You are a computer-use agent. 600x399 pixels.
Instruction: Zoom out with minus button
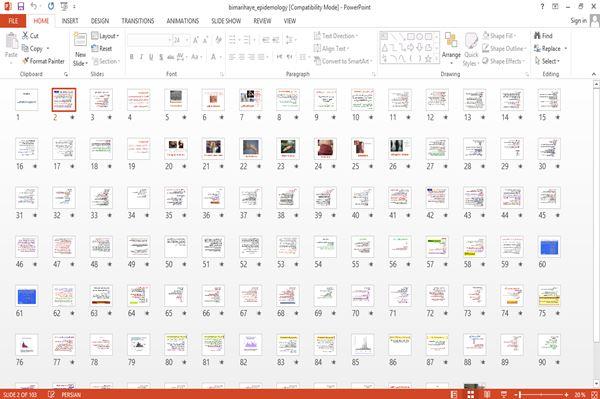pos(516,394)
